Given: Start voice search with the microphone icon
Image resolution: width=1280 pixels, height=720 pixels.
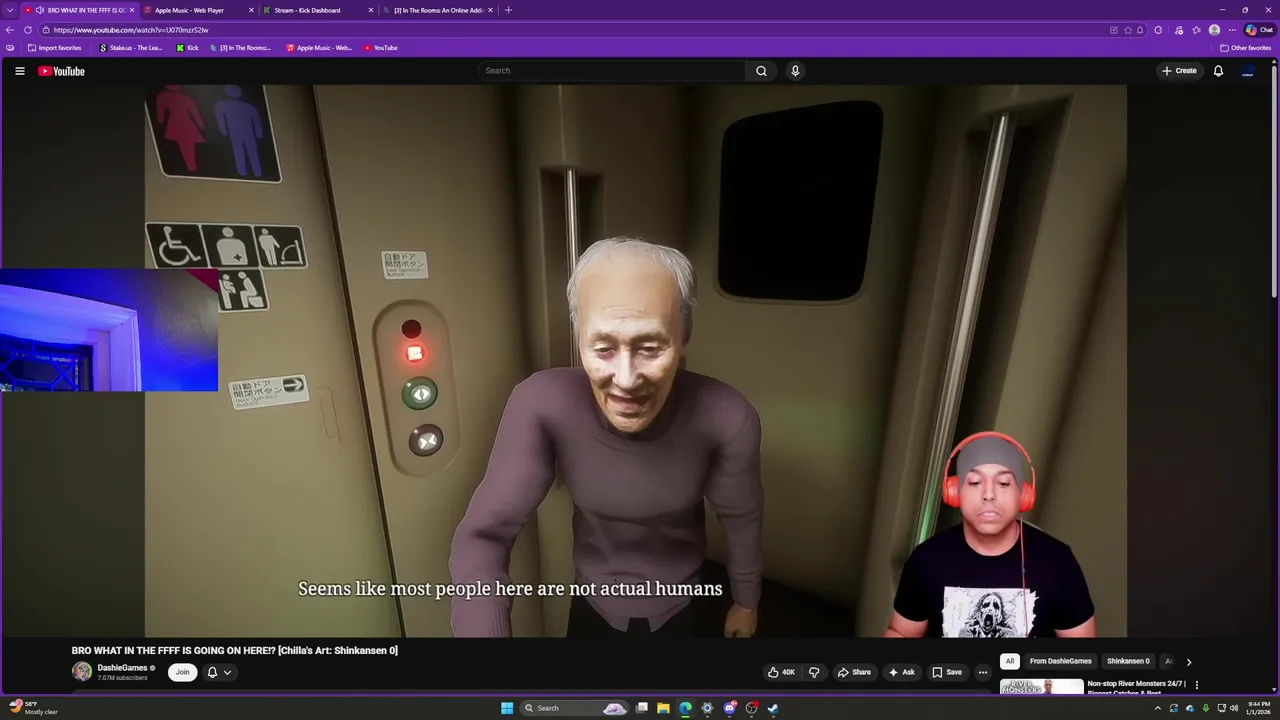Looking at the screenshot, I should pos(795,71).
